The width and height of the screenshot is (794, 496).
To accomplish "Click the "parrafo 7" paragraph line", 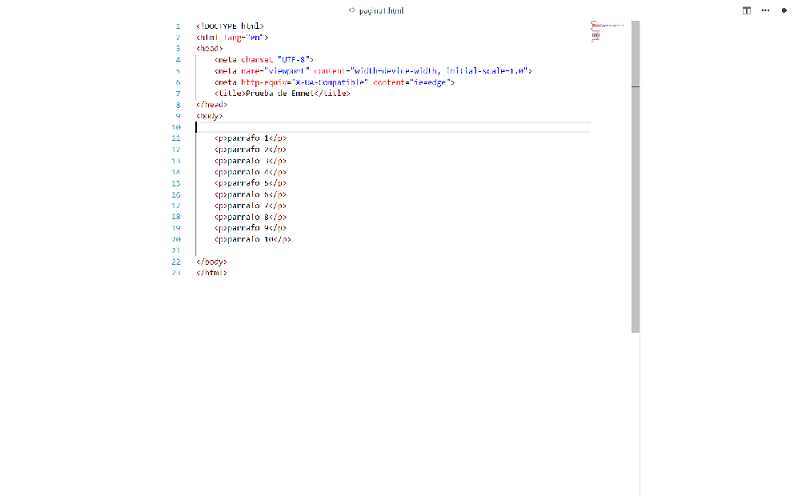I will [250, 205].
